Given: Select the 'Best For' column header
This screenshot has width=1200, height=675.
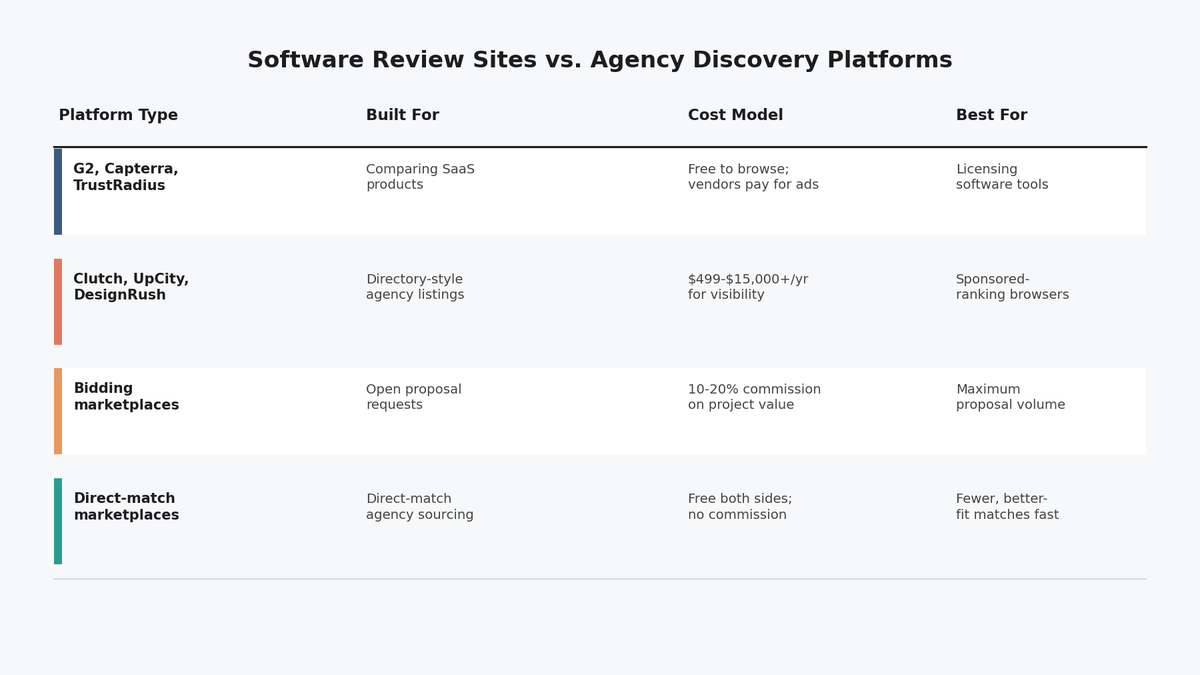Looking at the screenshot, I should point(991,116).
